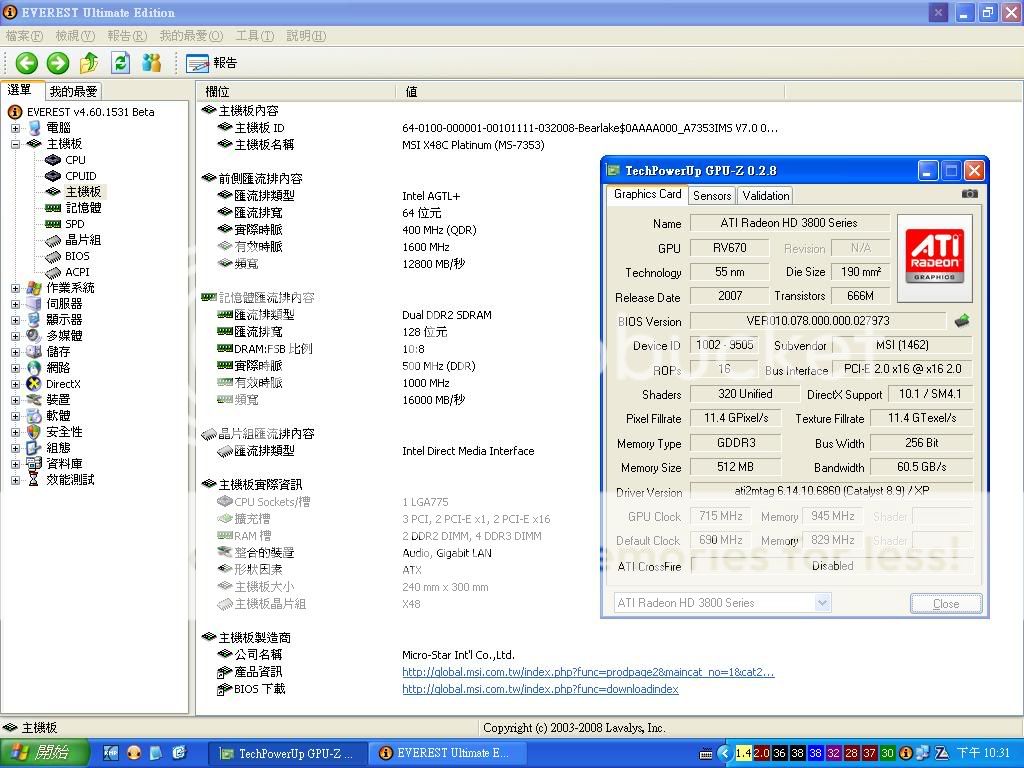
Task: Expand the 電腦 computer tree node
Action: [15, 128]
